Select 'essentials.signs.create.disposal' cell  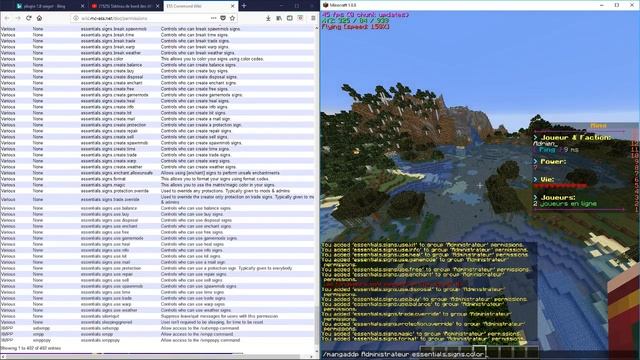coord(112,77)
